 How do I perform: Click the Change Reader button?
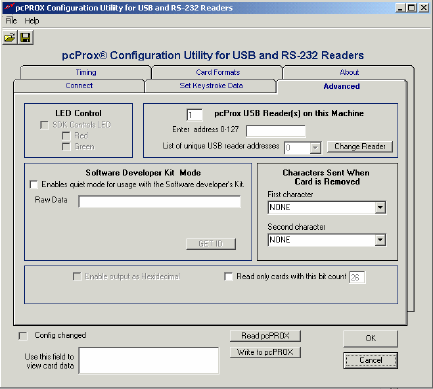coord(360,146)
